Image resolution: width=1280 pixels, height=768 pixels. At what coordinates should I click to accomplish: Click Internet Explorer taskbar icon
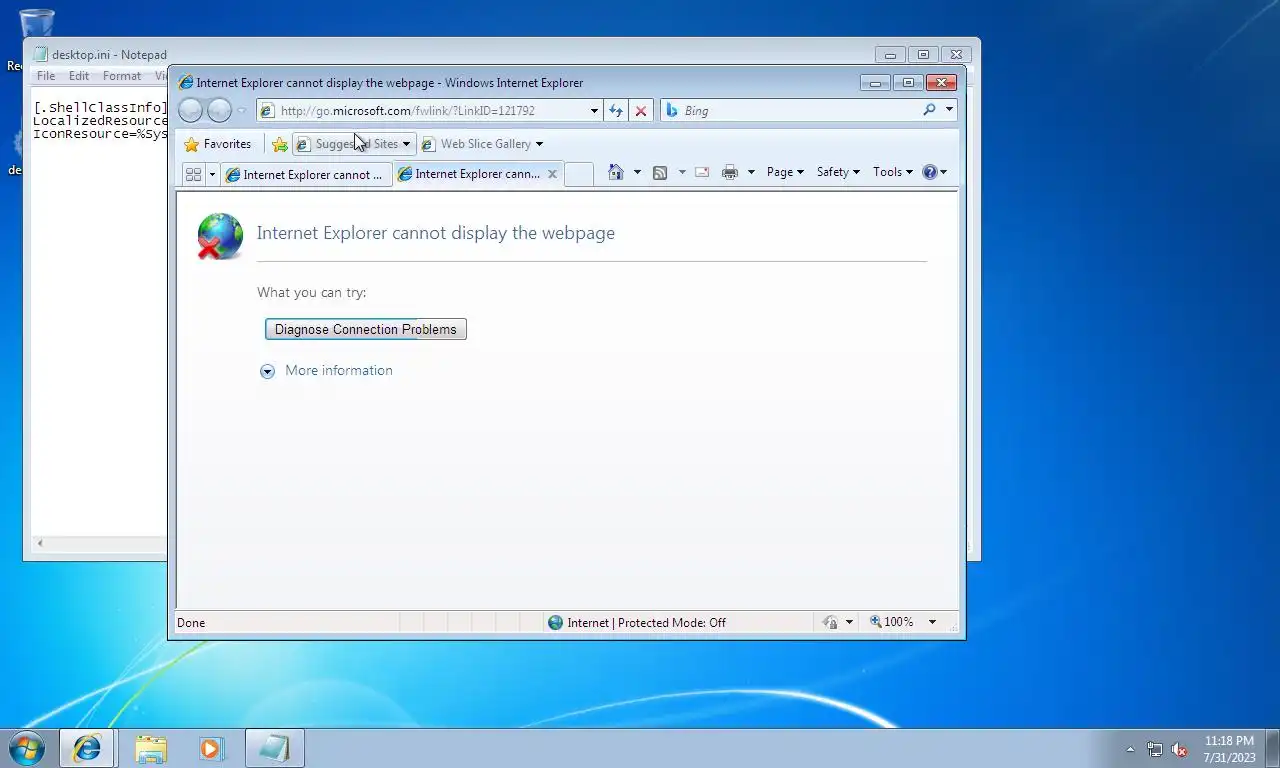(88, 748)
